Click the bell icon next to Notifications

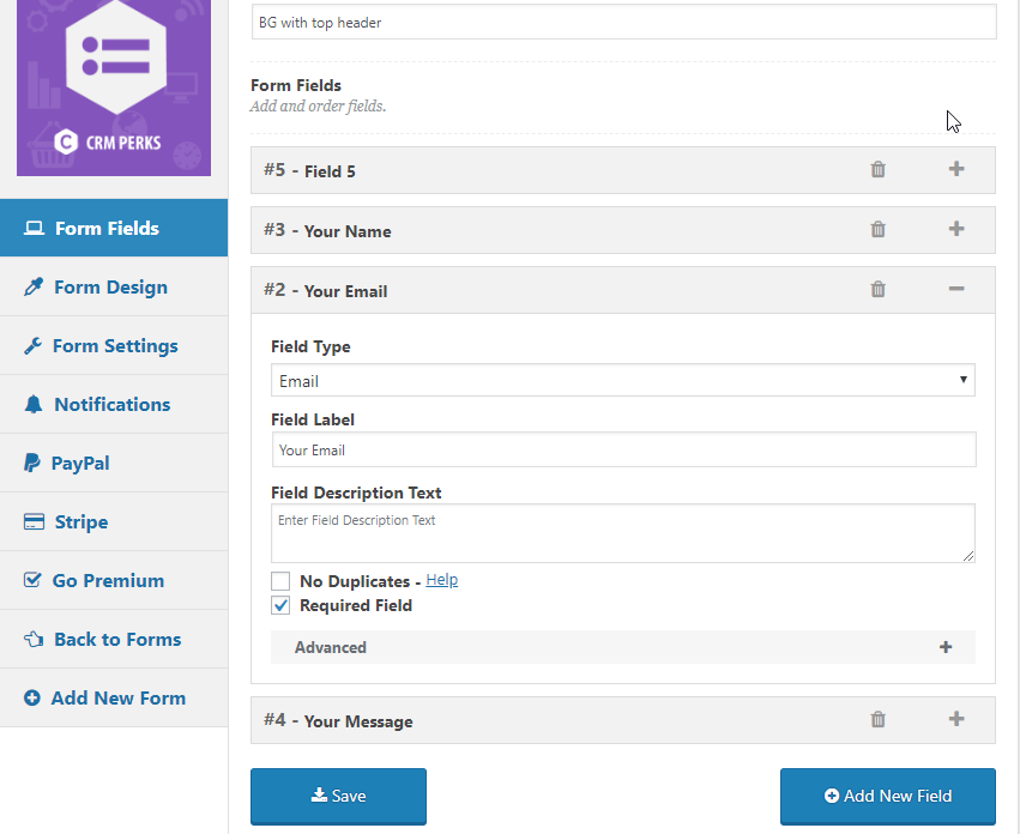pos(33,404)
